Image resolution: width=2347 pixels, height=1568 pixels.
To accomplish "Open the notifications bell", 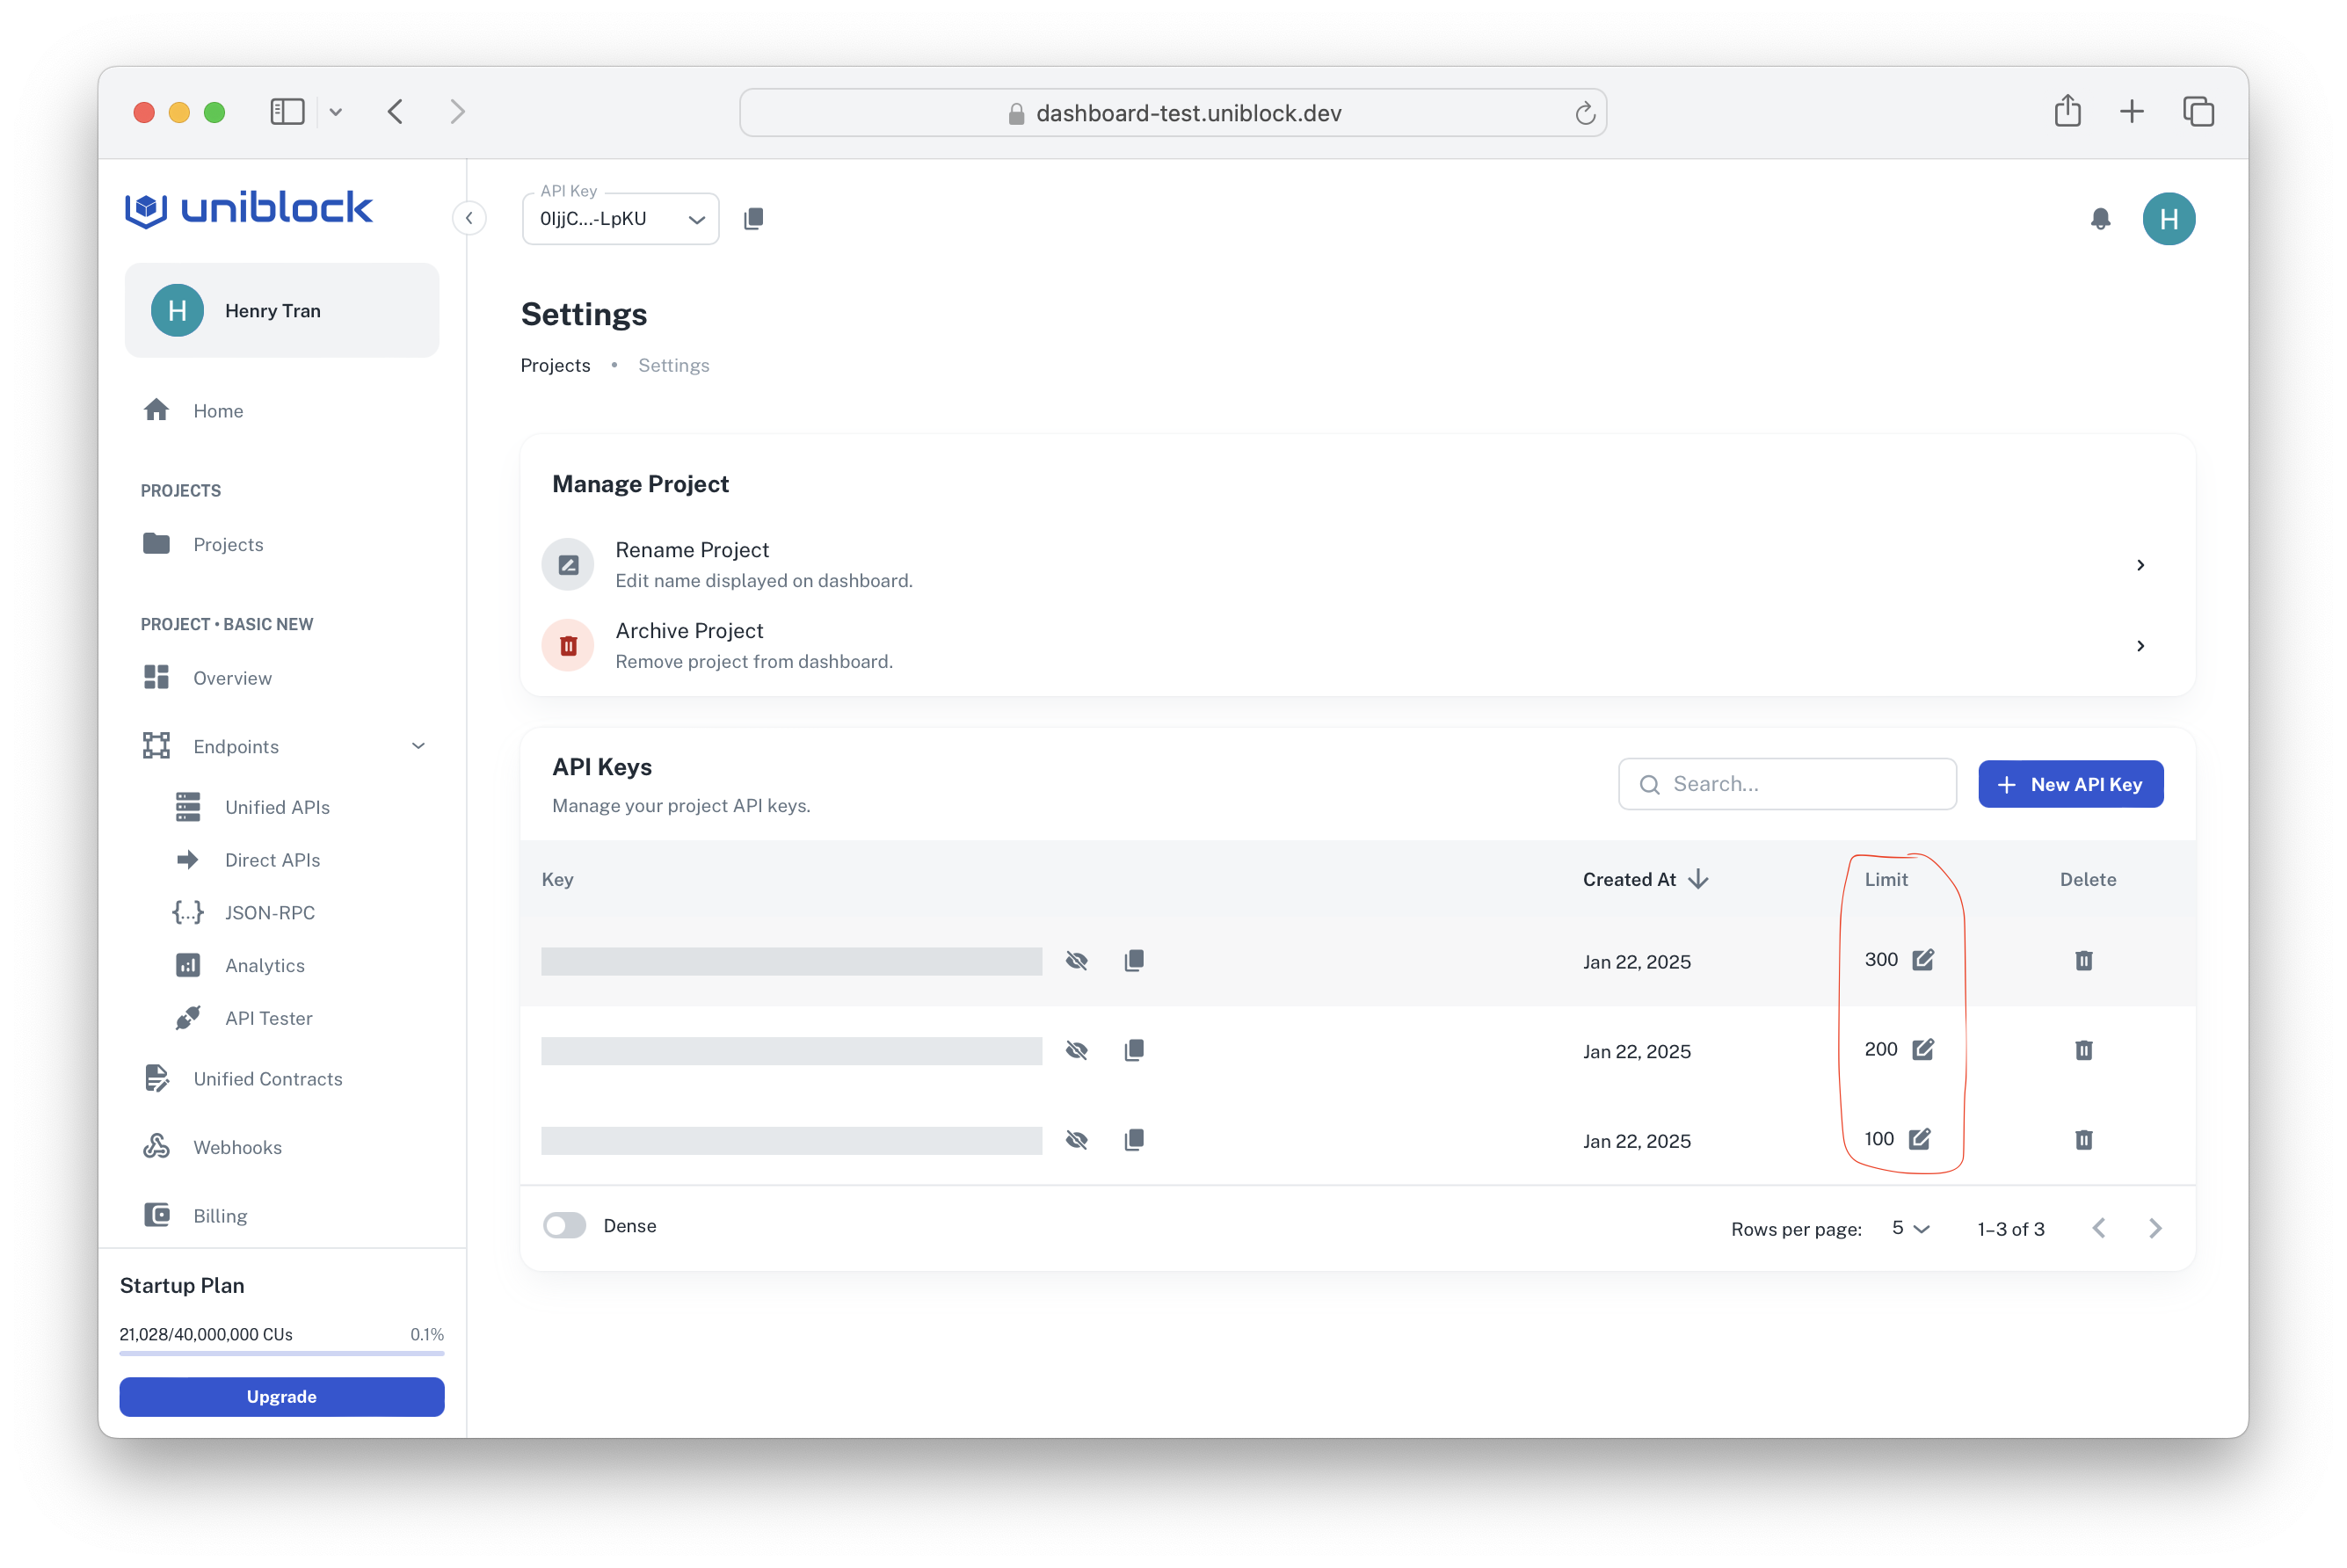I will (2100, 218).
